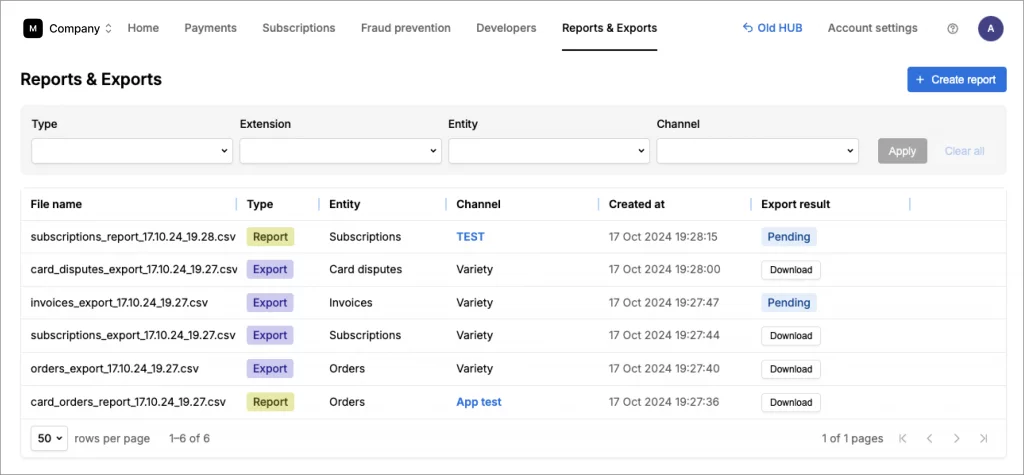This screenshot has width=1024, height=475.
Task: Click the Export result column header
Action: 795,204
